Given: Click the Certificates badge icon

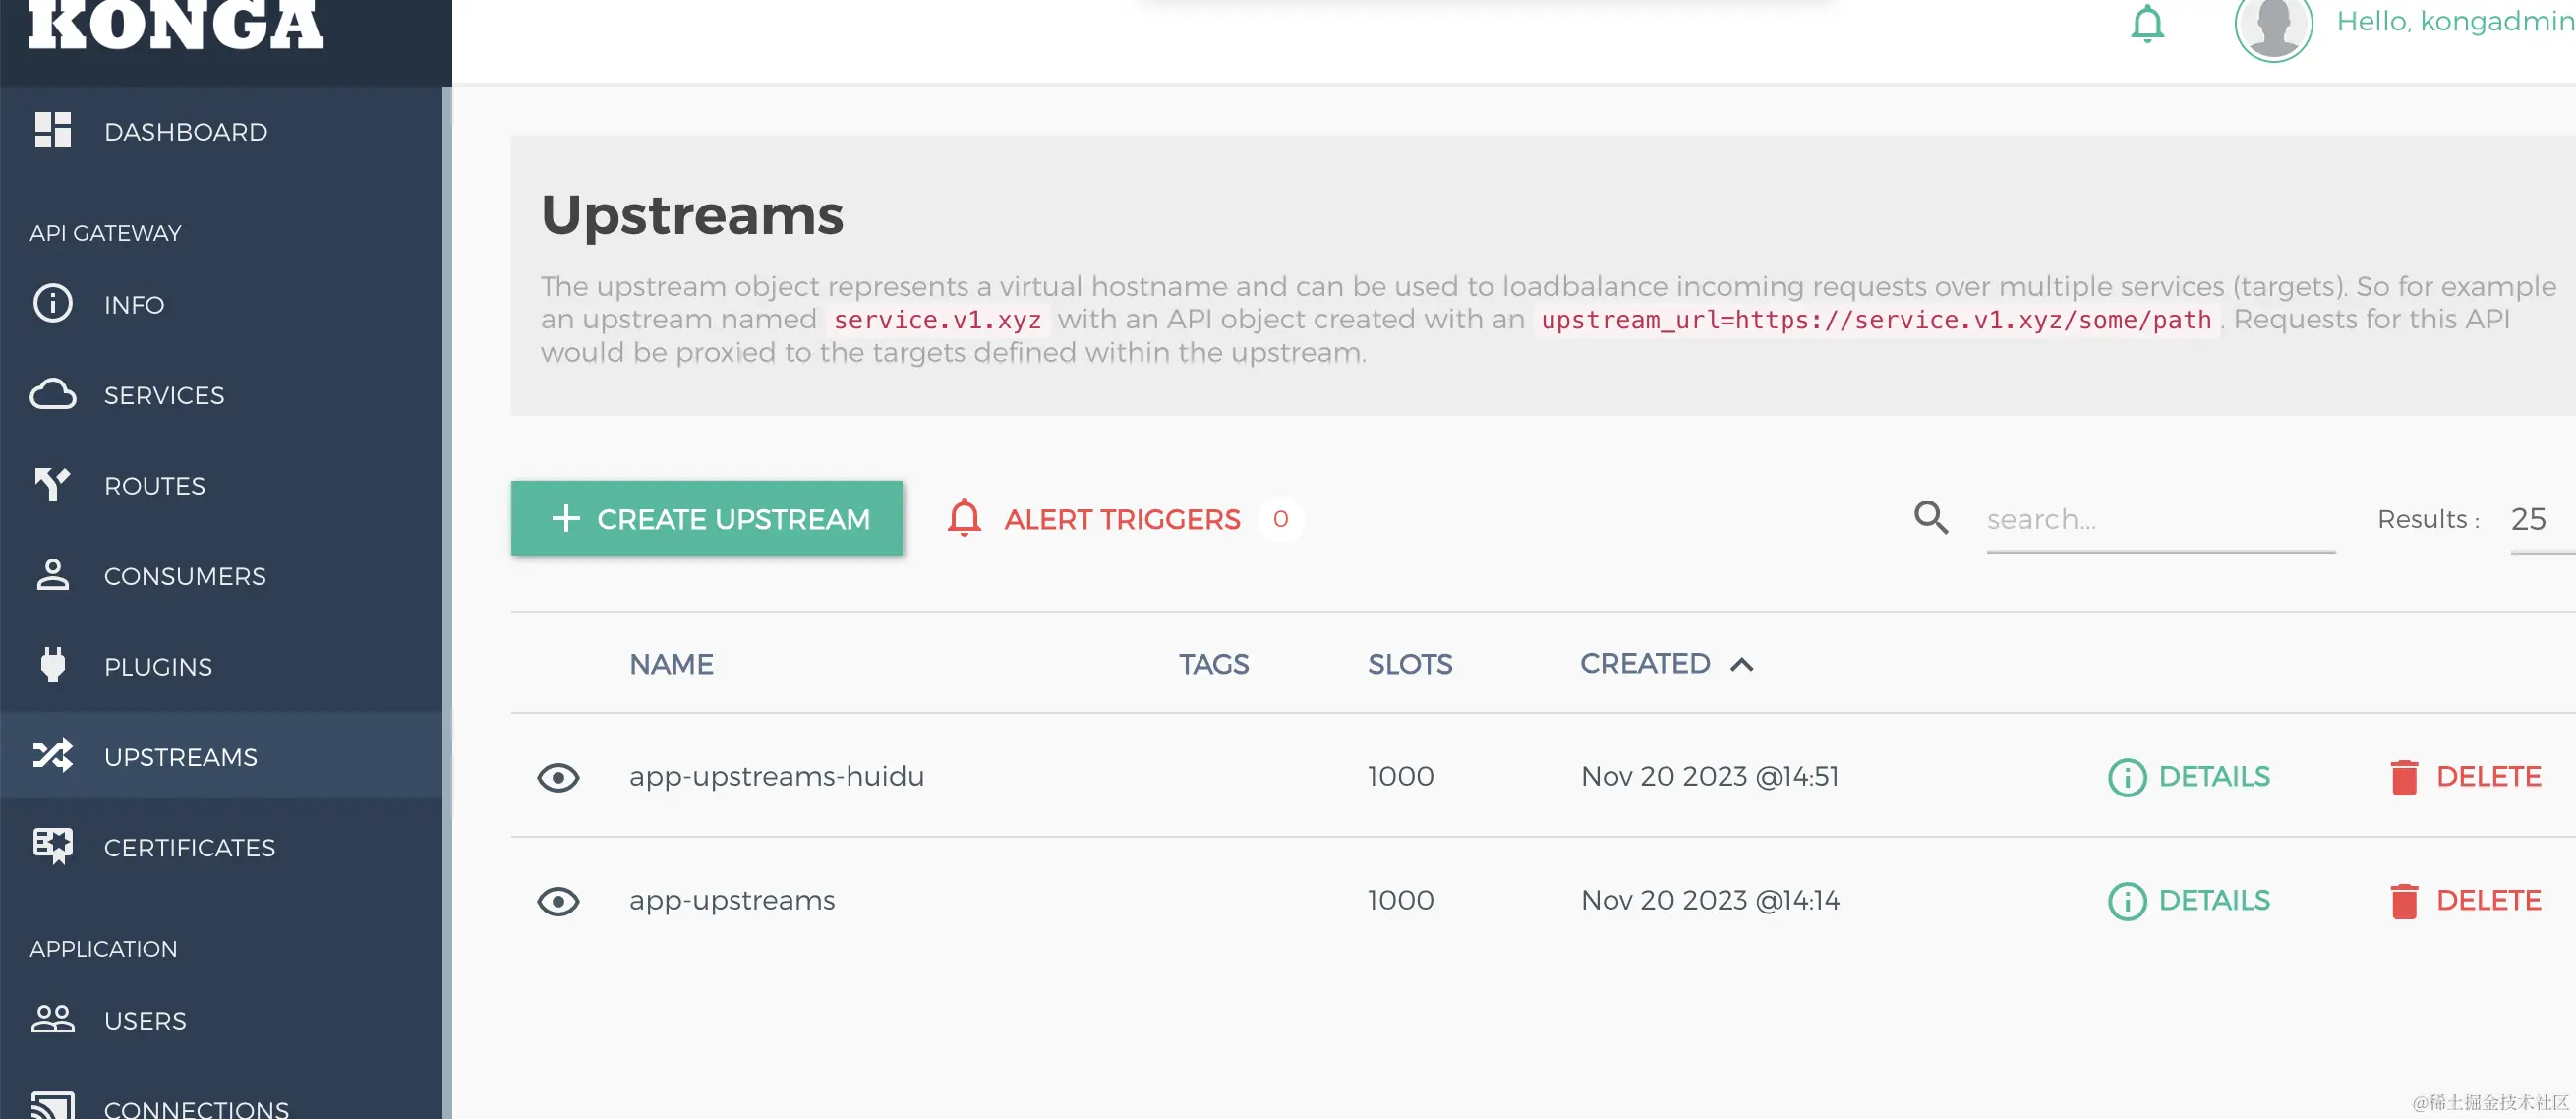Looking at the screenshot, I should 52,846.
